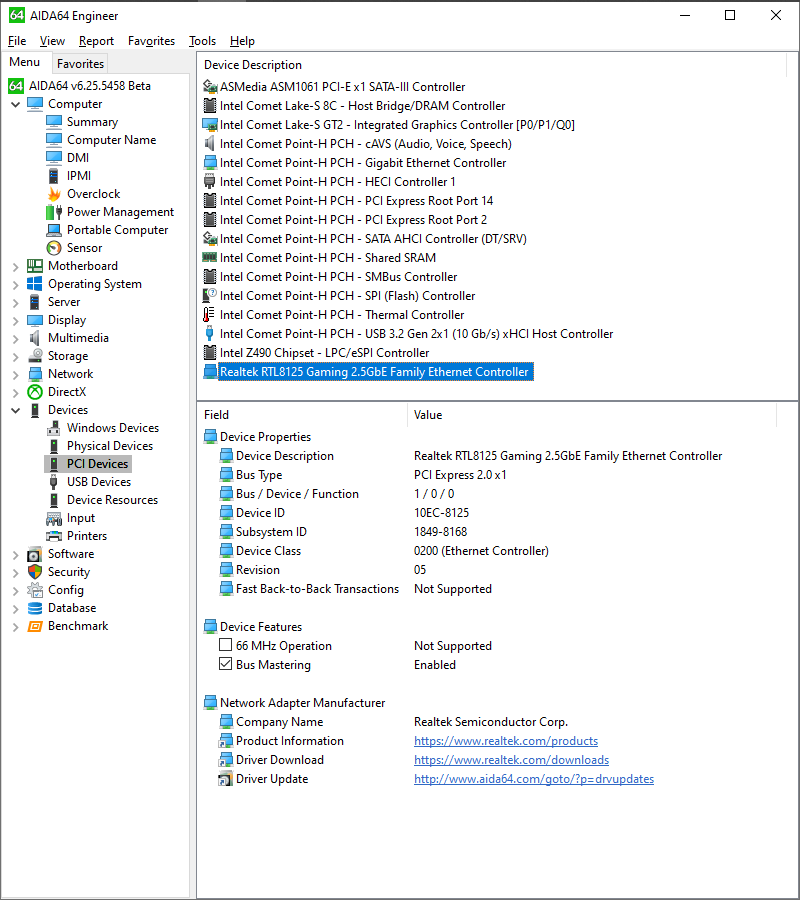The height and width of the screenshot is (900, 800).
Task: Click the DirectX Xbox icon
Action: [35, 392]
